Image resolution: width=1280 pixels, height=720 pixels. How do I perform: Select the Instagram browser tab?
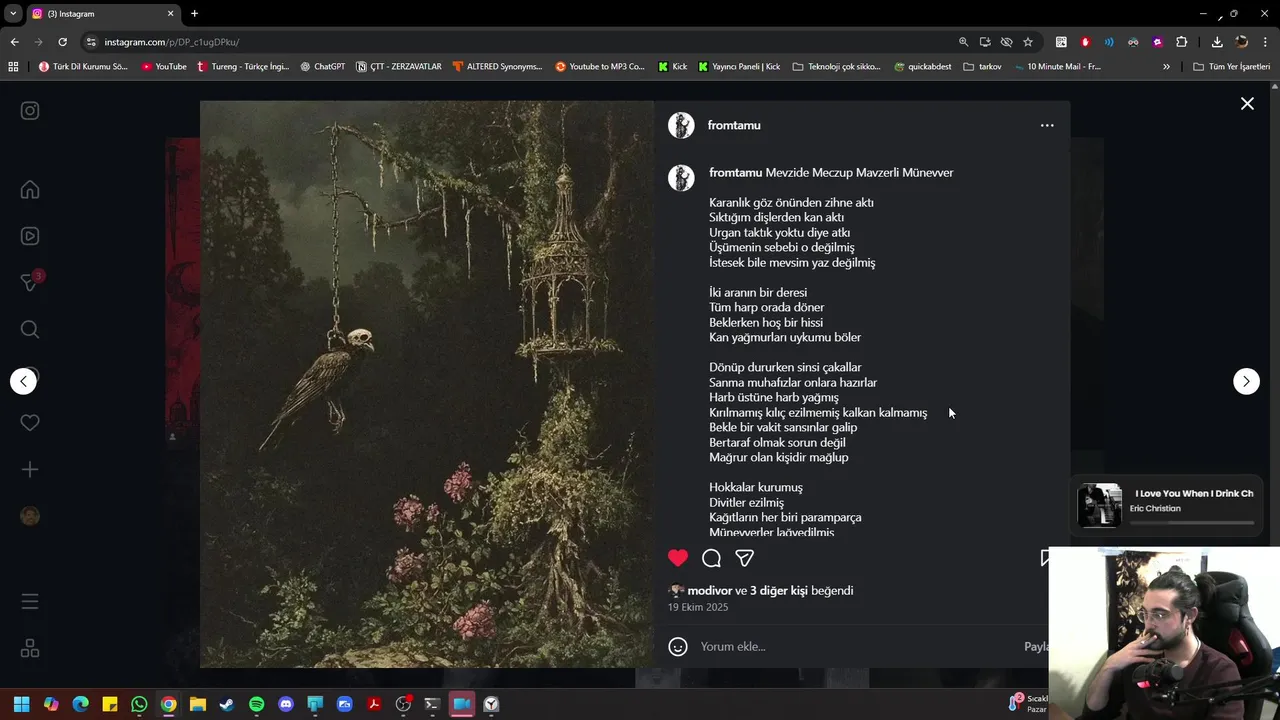point(103,14)
